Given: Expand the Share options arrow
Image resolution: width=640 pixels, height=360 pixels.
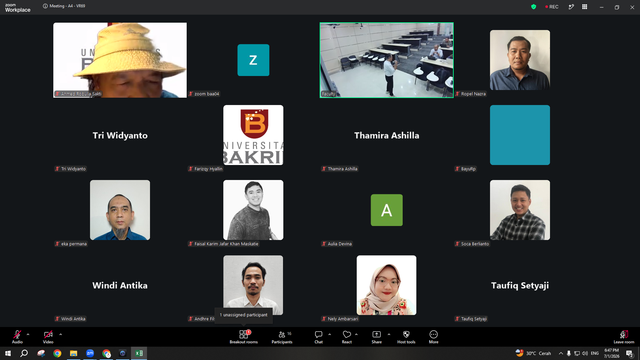Looking at the screenshot, I should pyautogui.click(x=389, y=334).
